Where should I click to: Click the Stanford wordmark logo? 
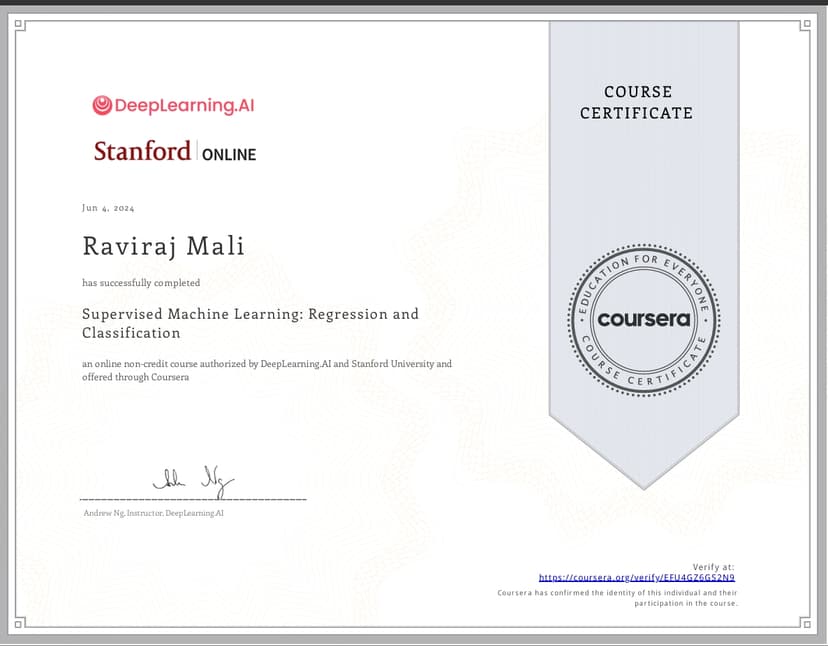coord(142,152)
